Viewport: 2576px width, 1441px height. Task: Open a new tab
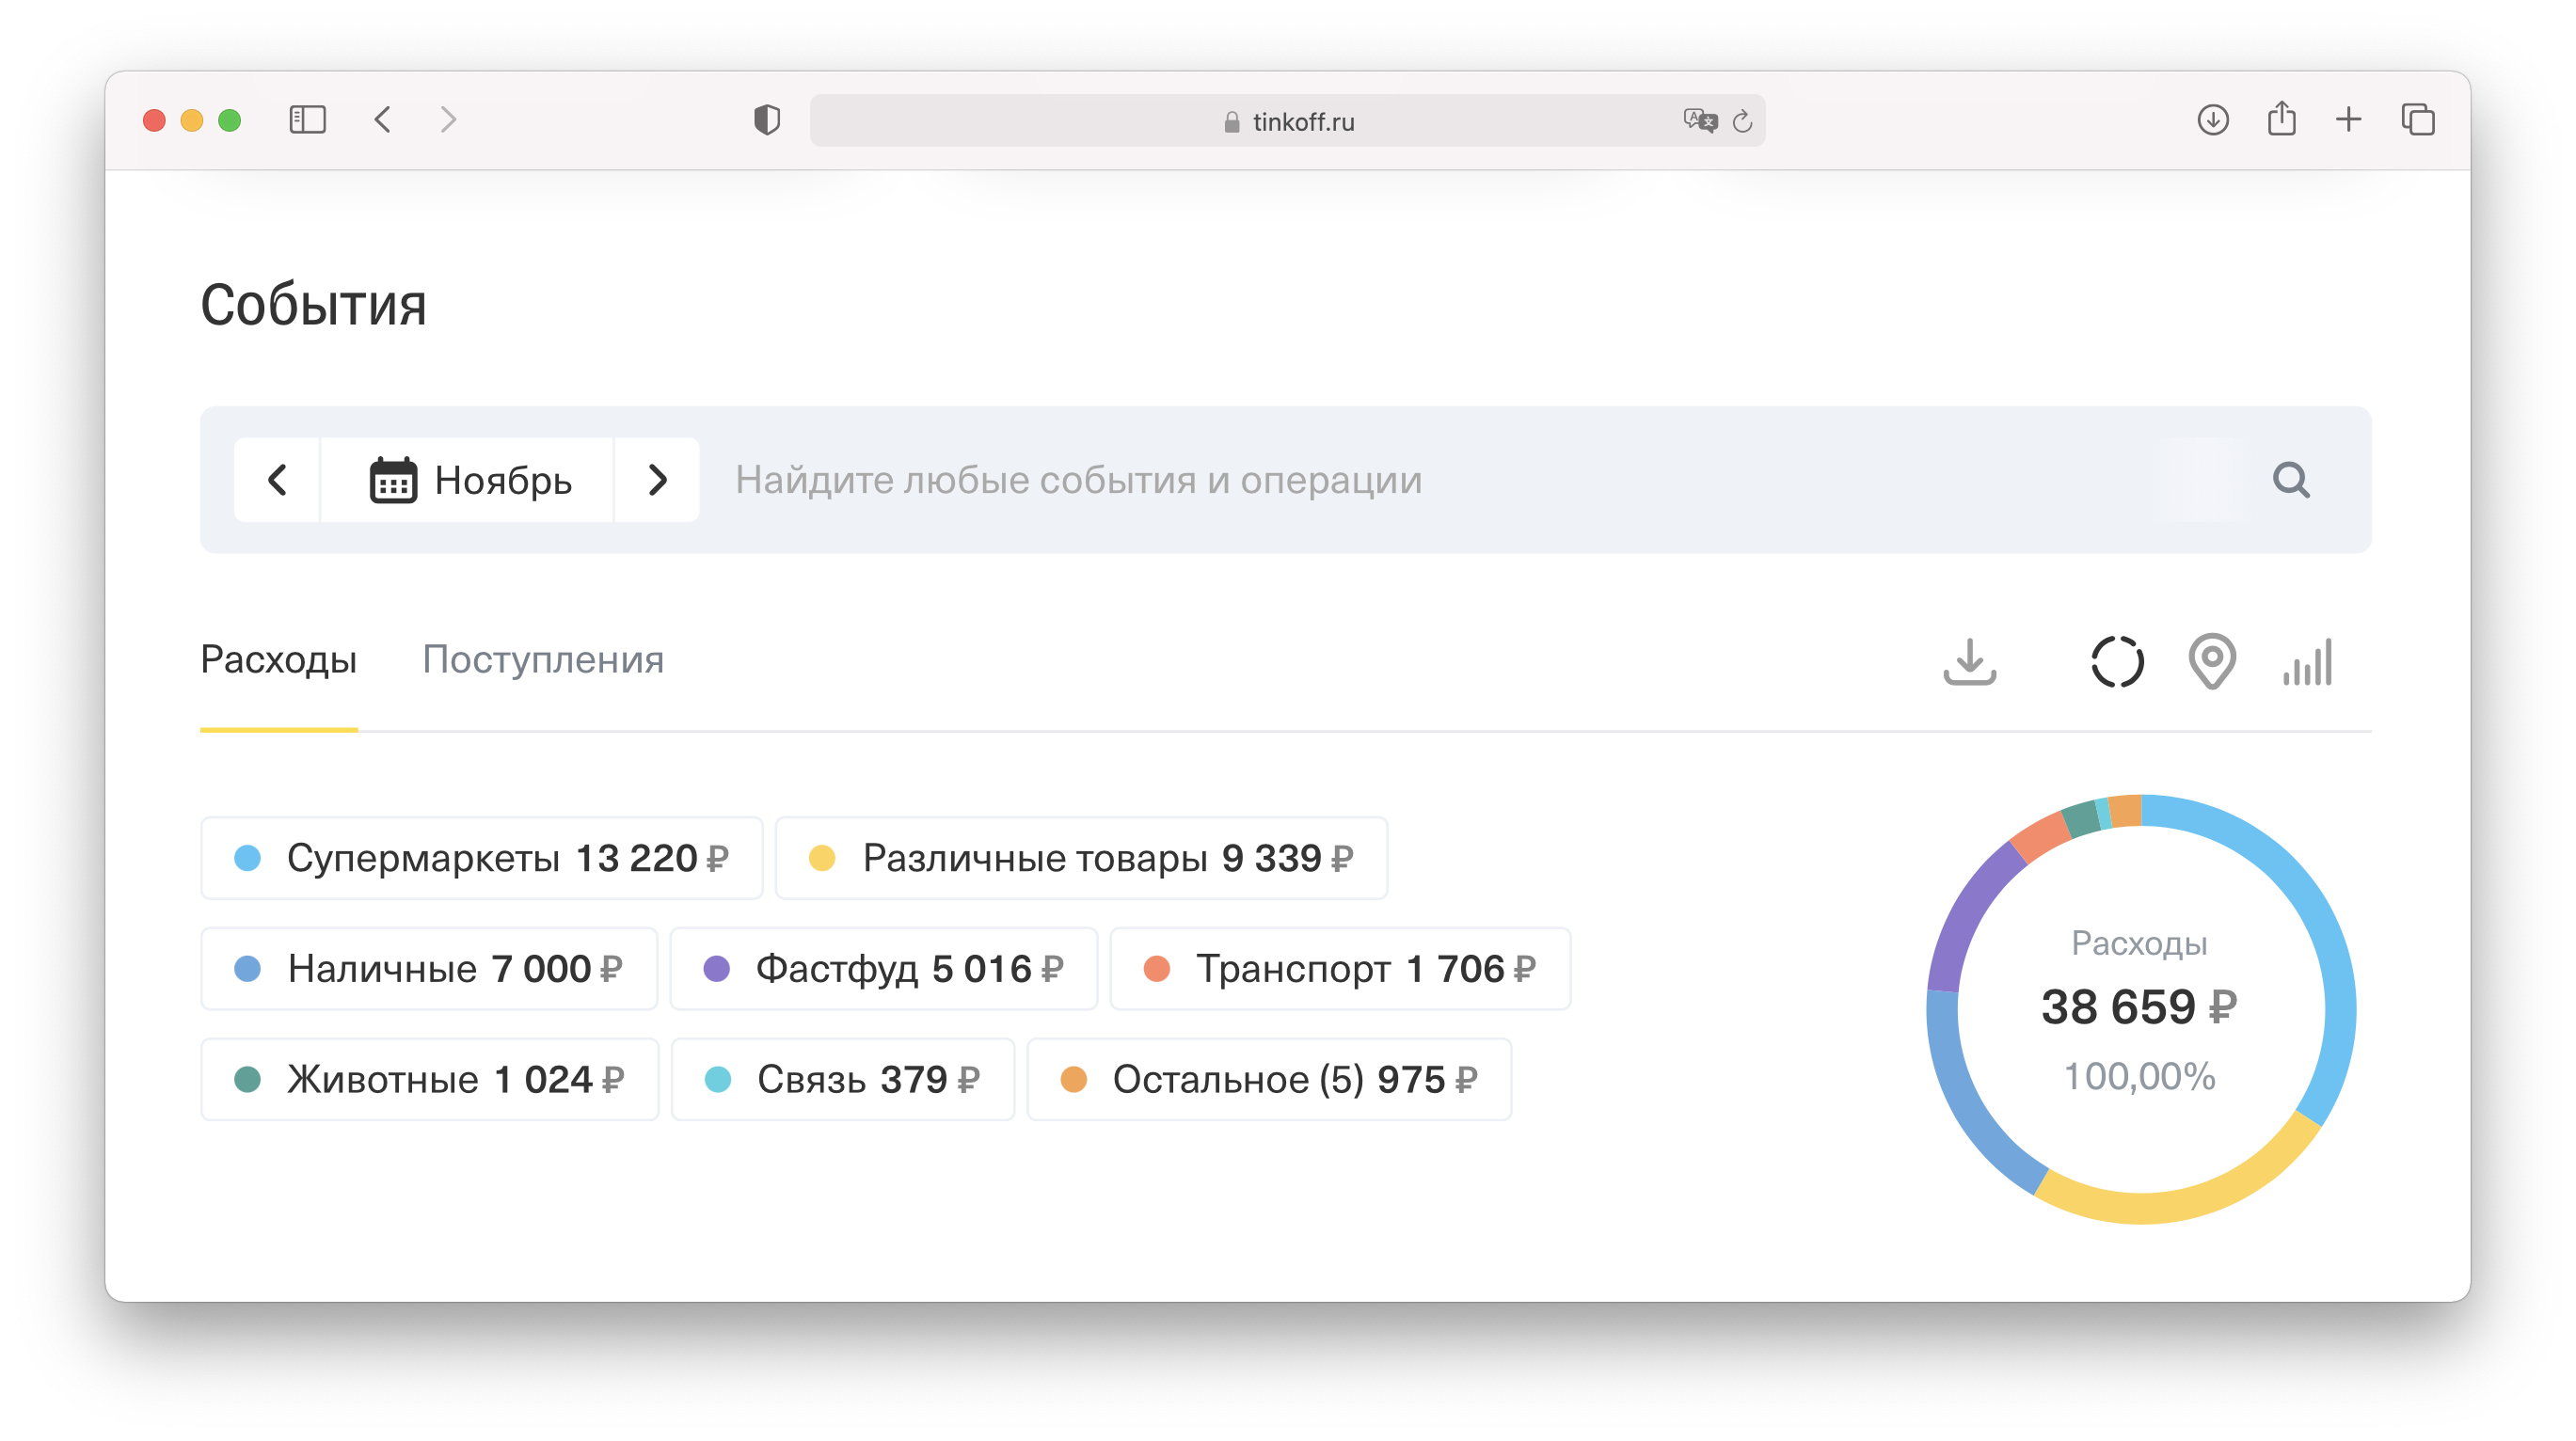[2349, 120]
